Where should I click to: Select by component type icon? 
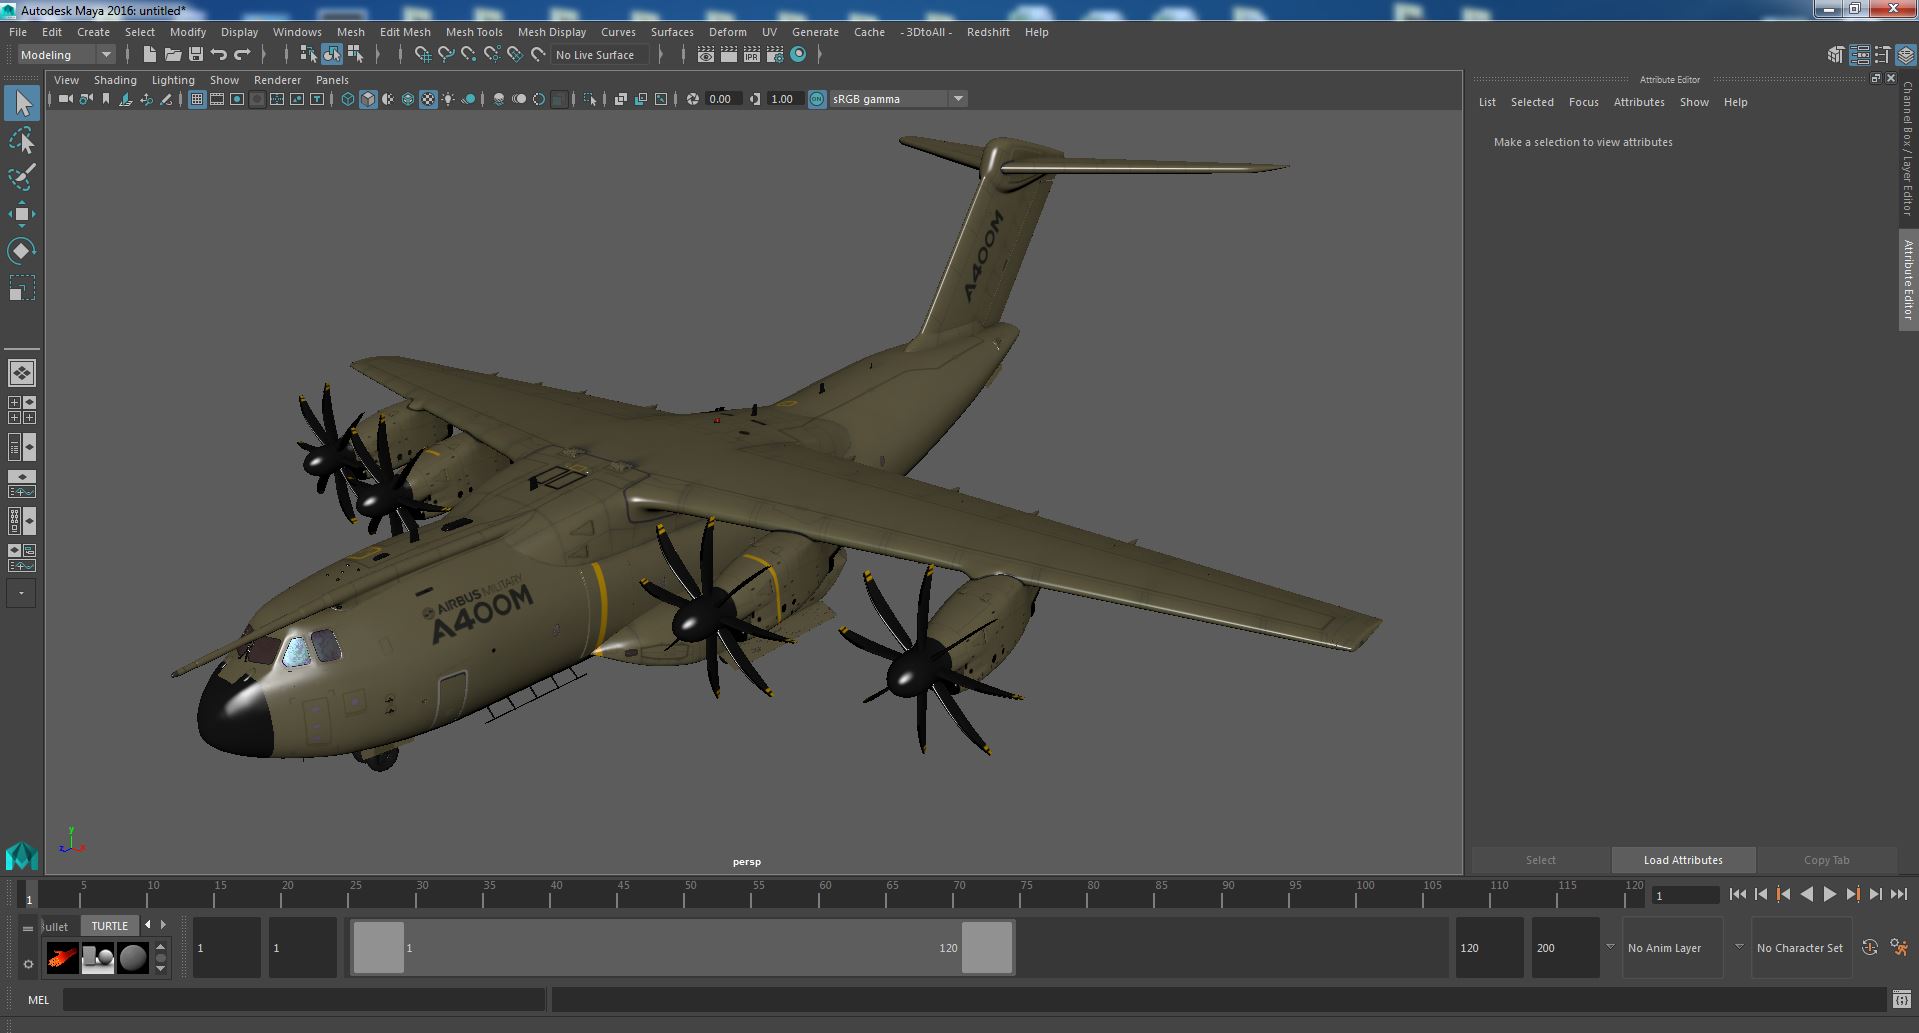[x=355, y=55]
